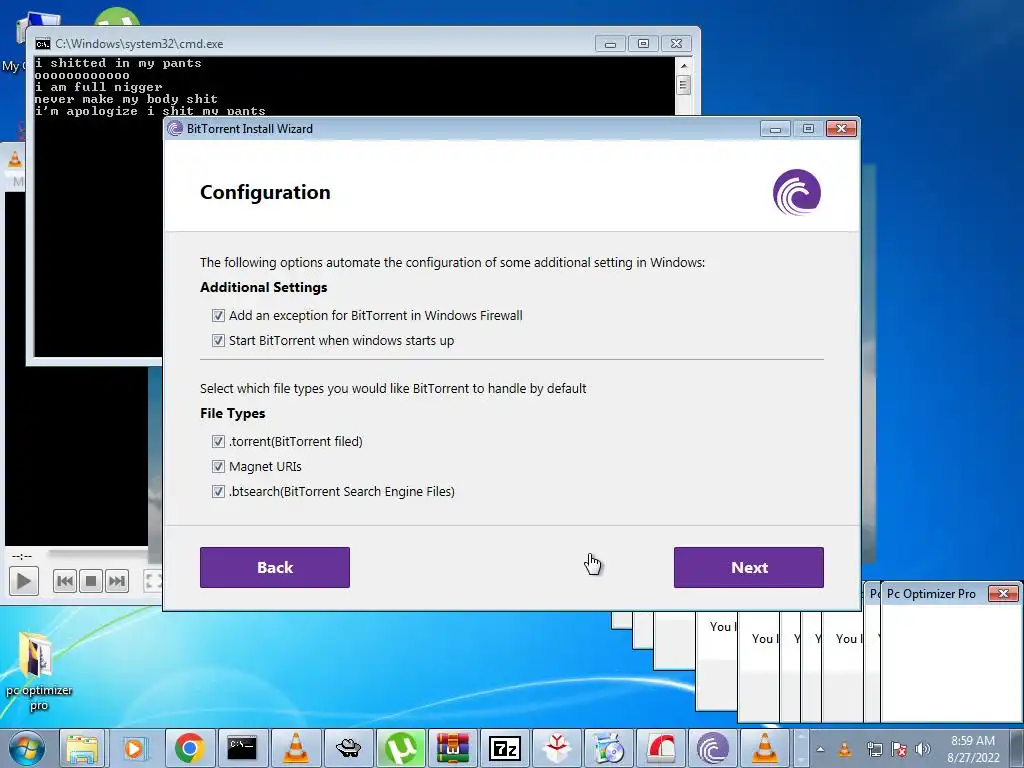Select the VLC taskbar icon beside BitTorrent
1024x768 pixels.
coord(765,748)
